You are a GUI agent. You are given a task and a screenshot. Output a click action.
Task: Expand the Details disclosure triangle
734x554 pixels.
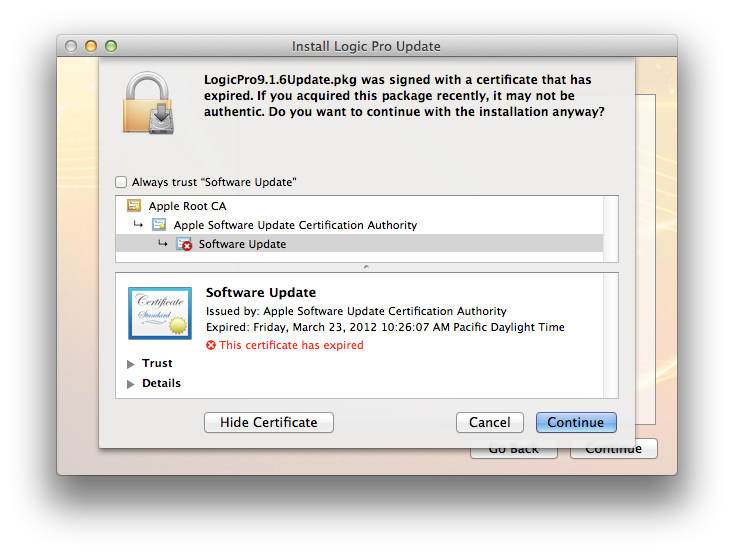pyautogui.click(x=131, y=384)
